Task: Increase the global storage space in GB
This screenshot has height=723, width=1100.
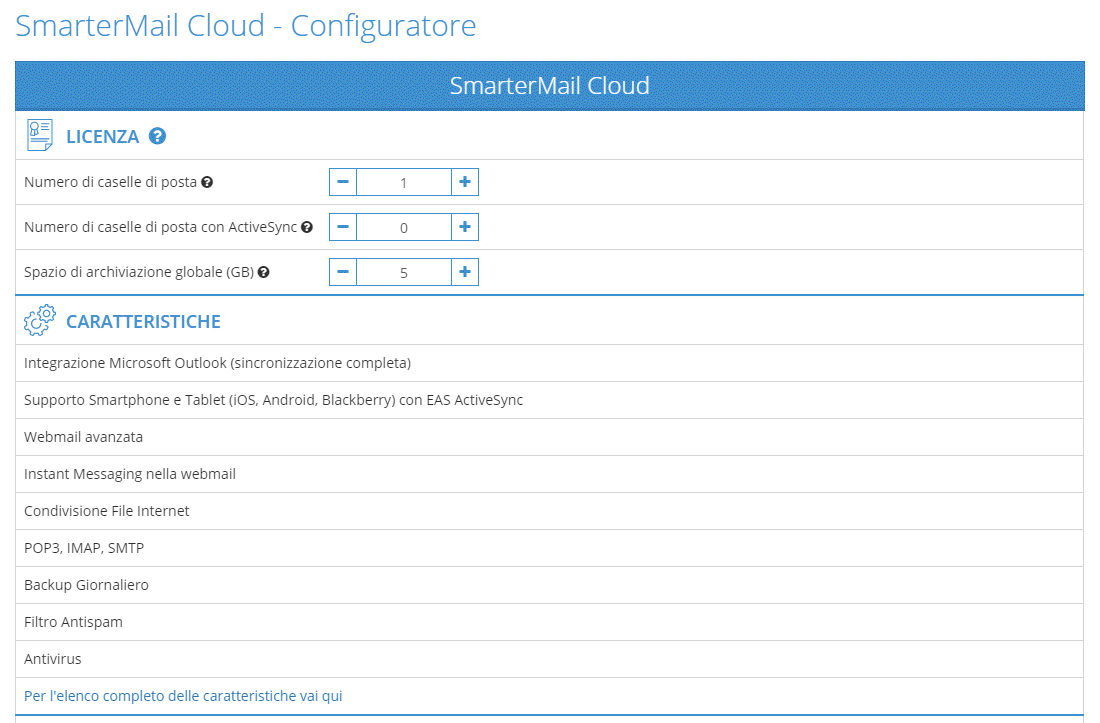Action: [x=465, y=272]
